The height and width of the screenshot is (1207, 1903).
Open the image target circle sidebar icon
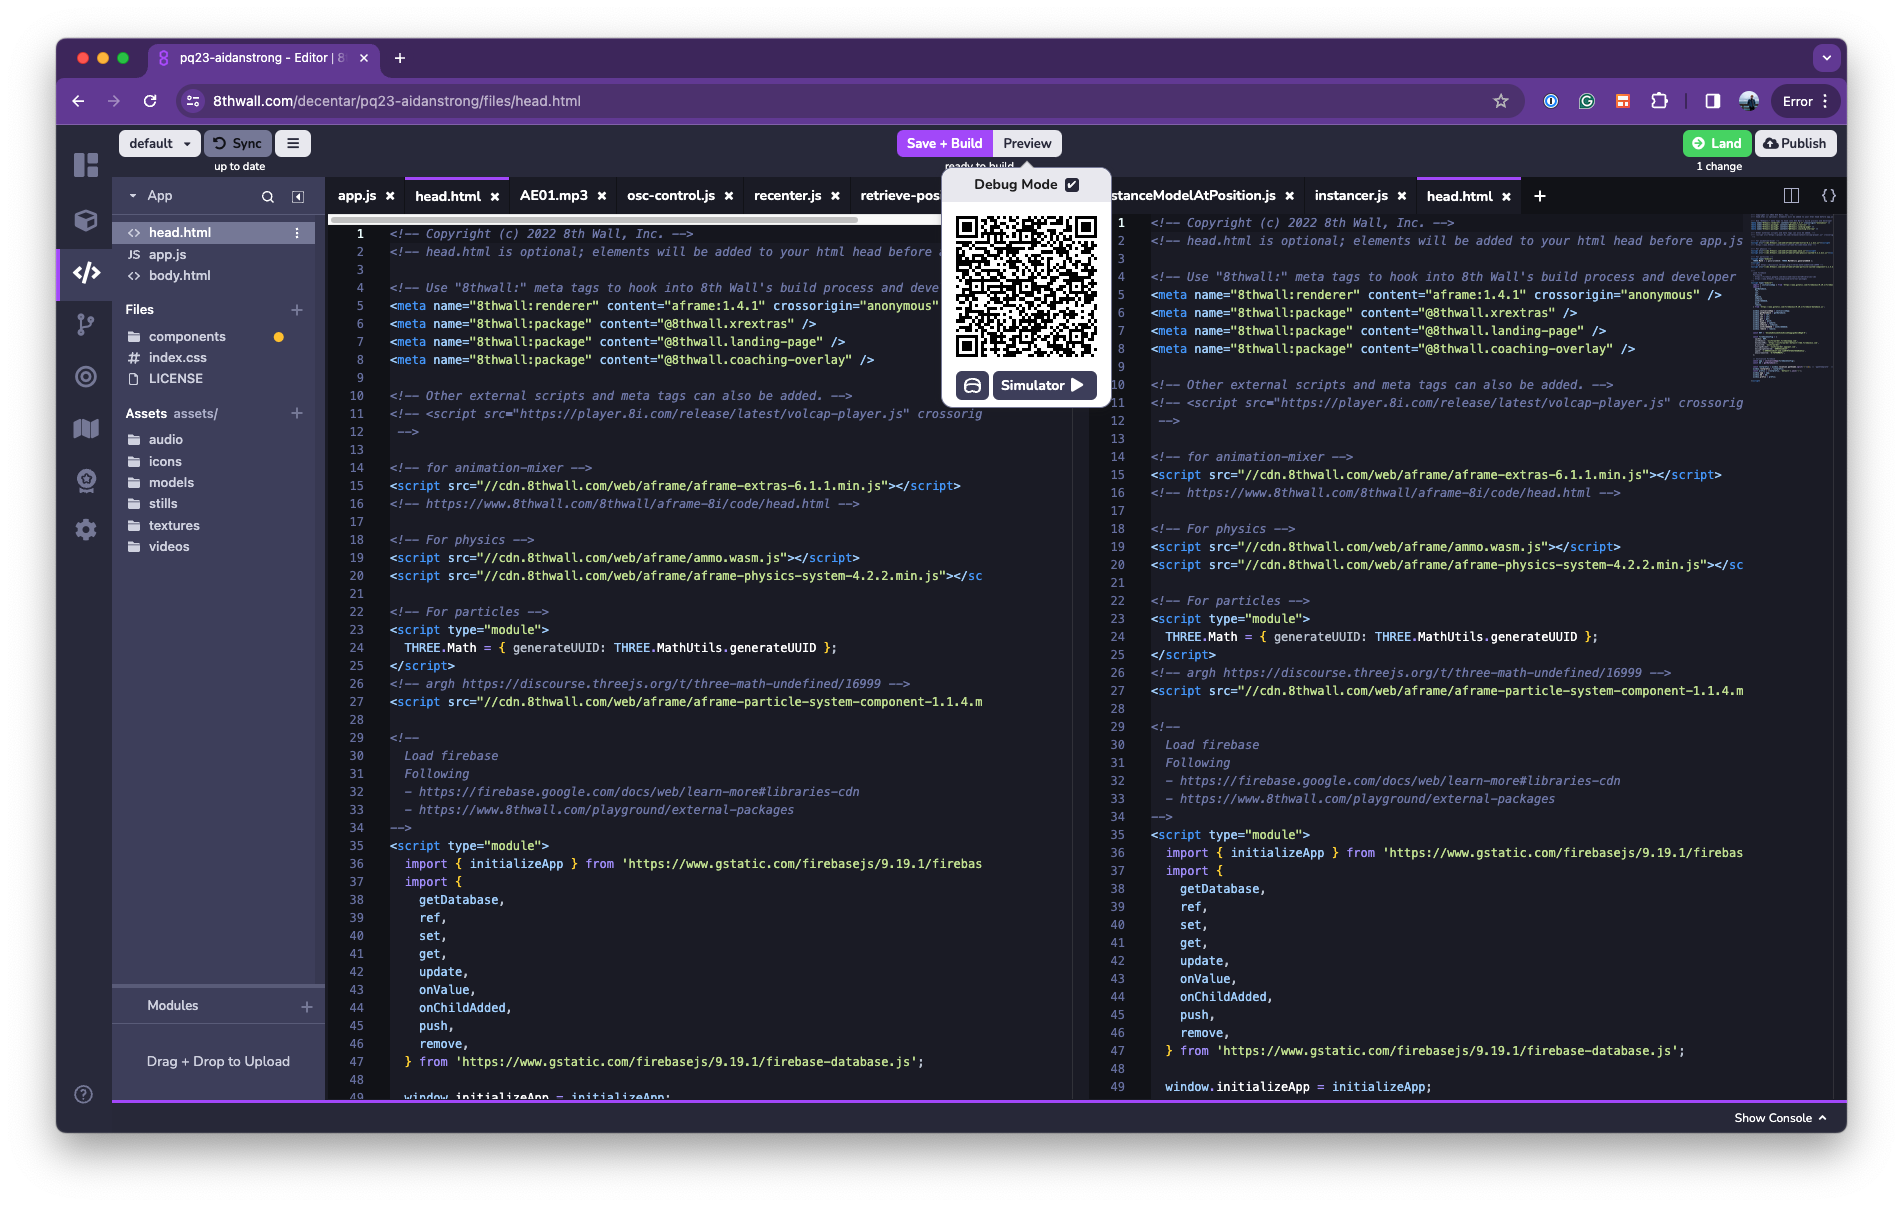pyautogui.click(x=86, y=376)
